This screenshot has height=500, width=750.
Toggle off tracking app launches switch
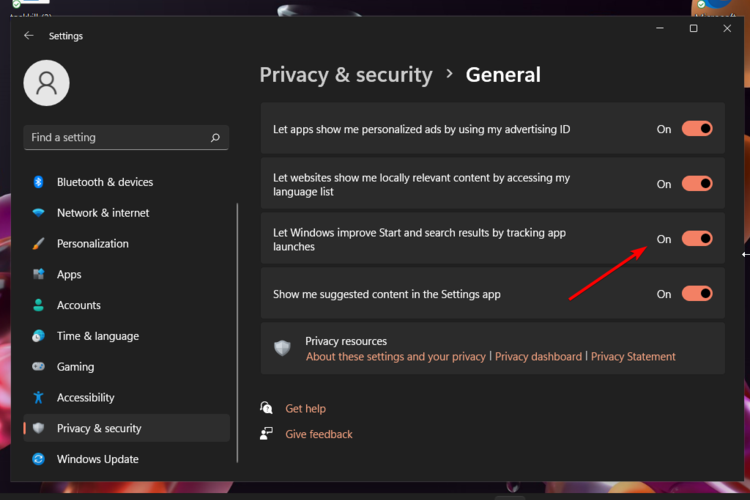click(697, 239)
